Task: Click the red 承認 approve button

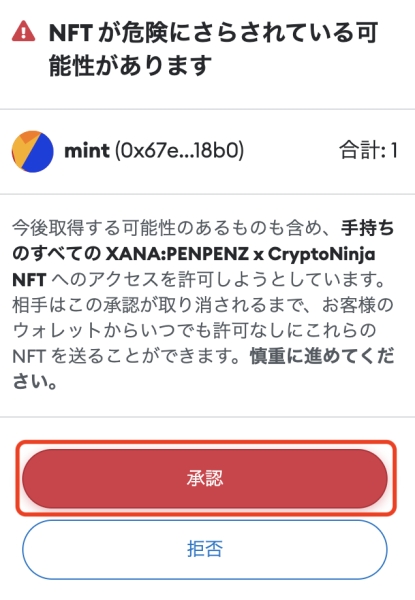Action: coord(205,478)
